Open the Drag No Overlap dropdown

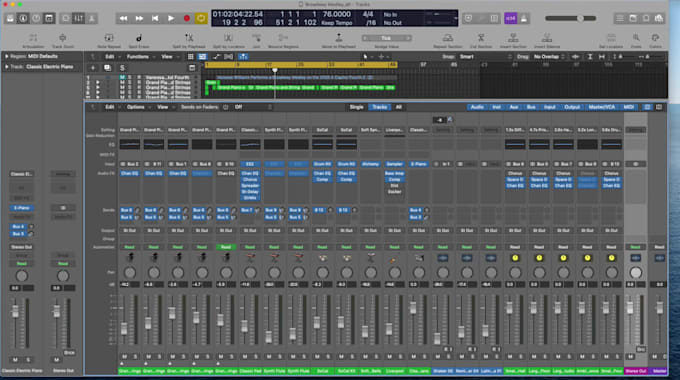pos(549,57)
